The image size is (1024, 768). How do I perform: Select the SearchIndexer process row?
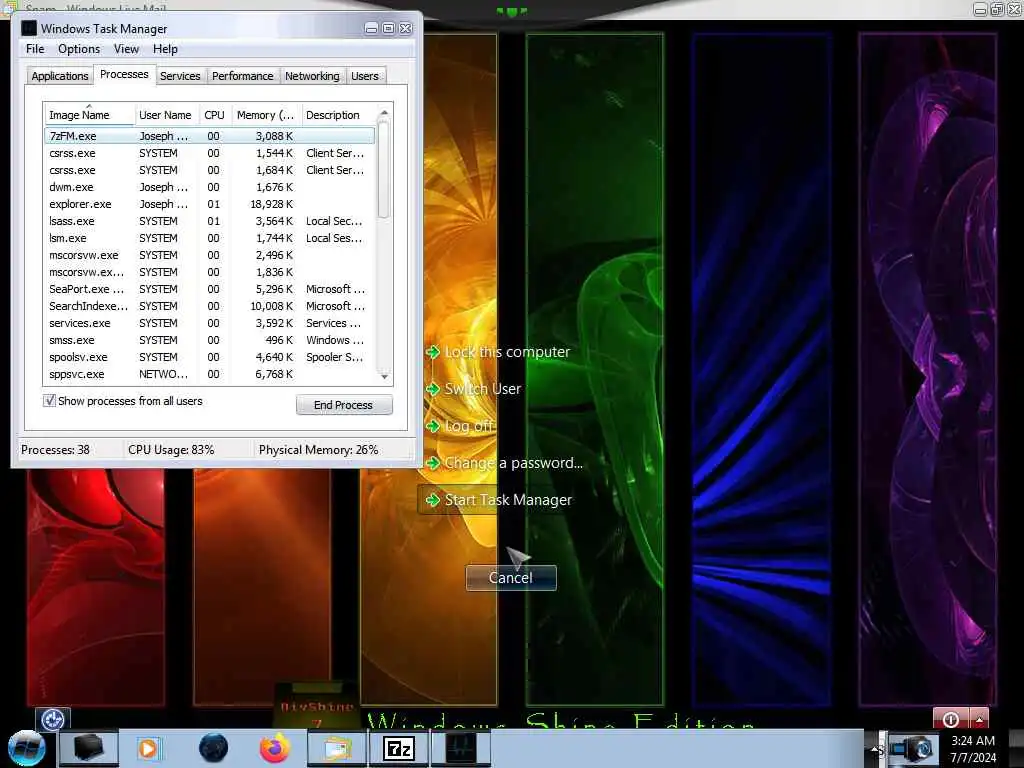(210, 306)
